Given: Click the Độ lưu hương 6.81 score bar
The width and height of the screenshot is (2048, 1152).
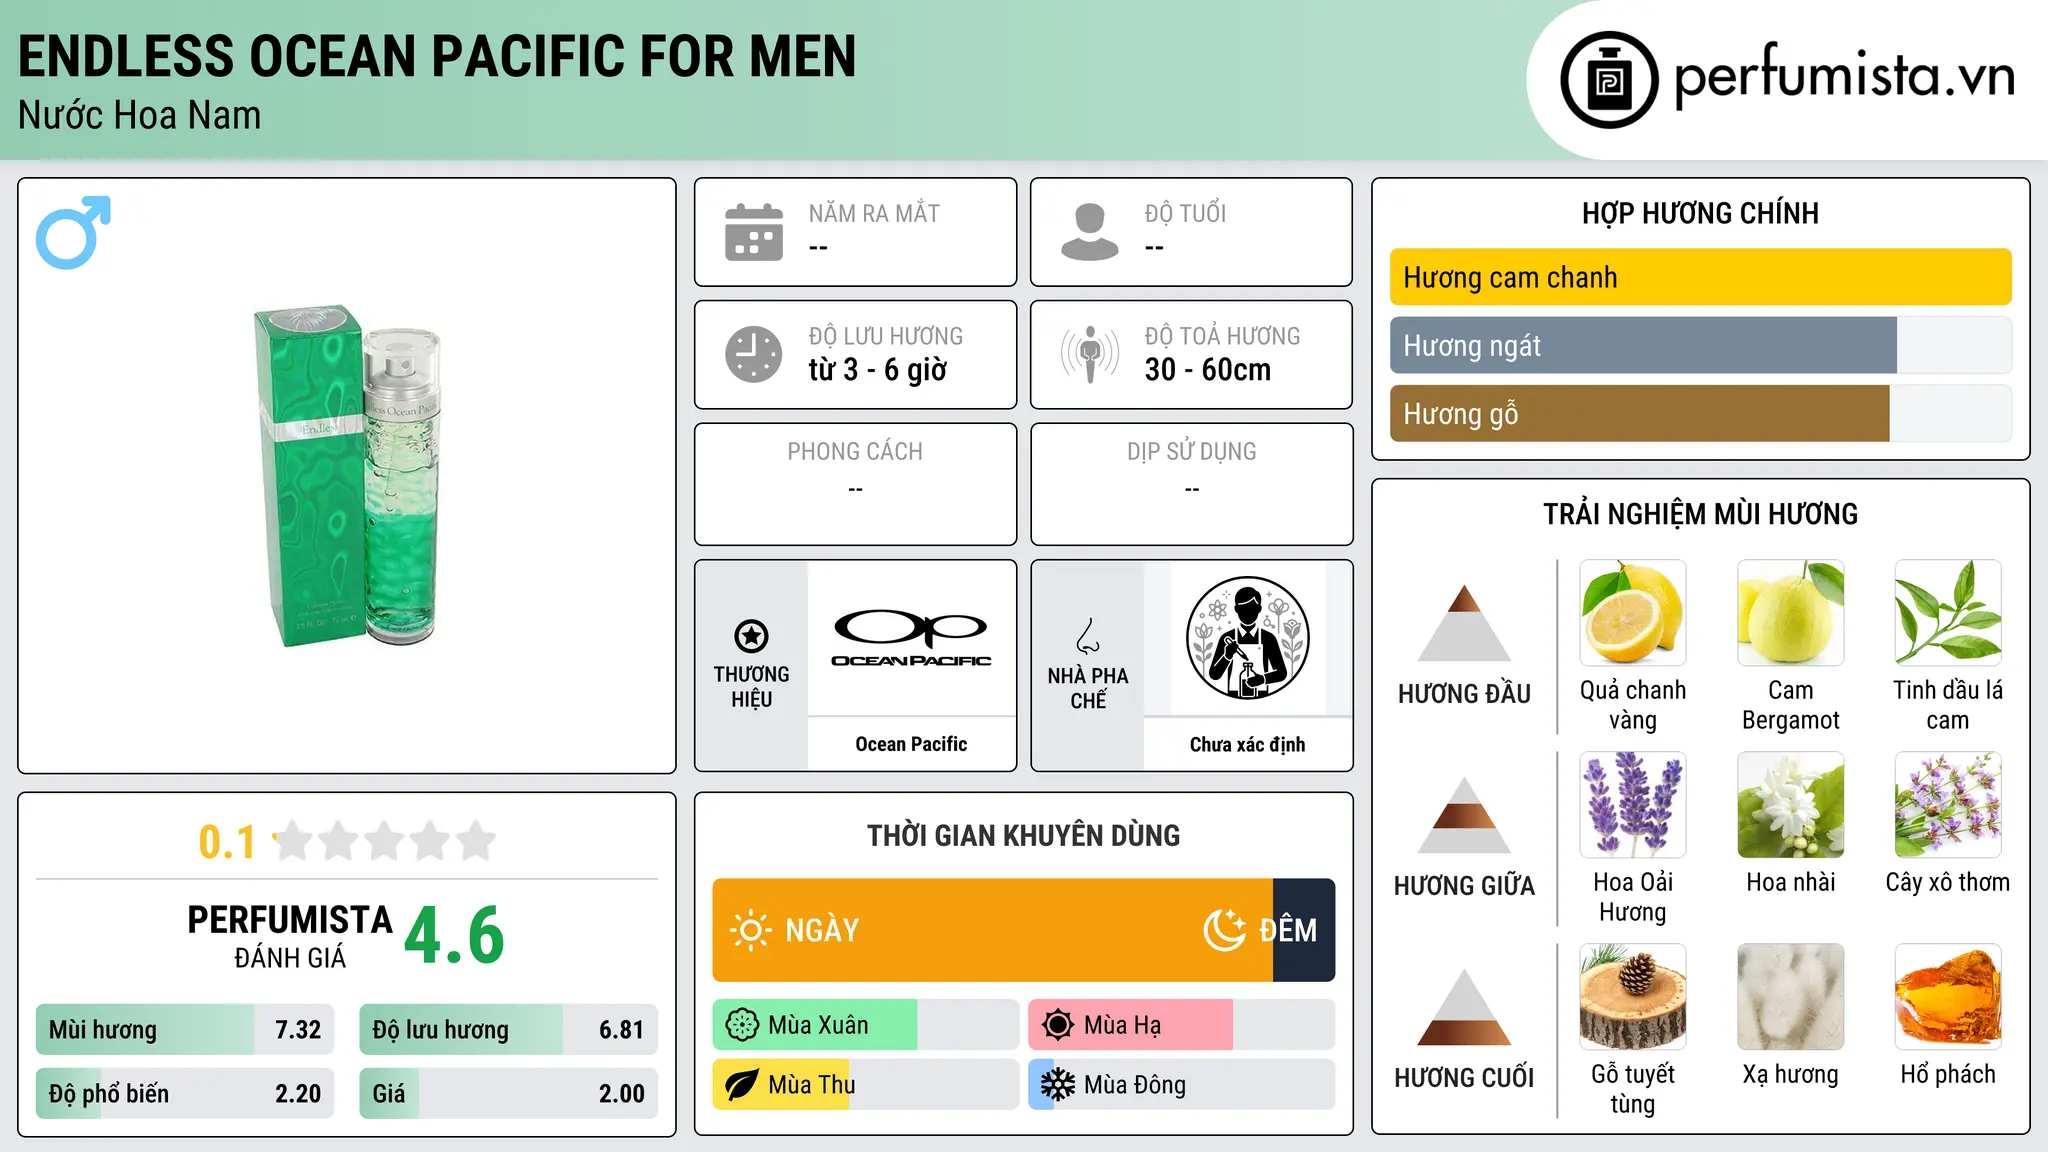Looking at the screenshot, I should coord(508,1029).
